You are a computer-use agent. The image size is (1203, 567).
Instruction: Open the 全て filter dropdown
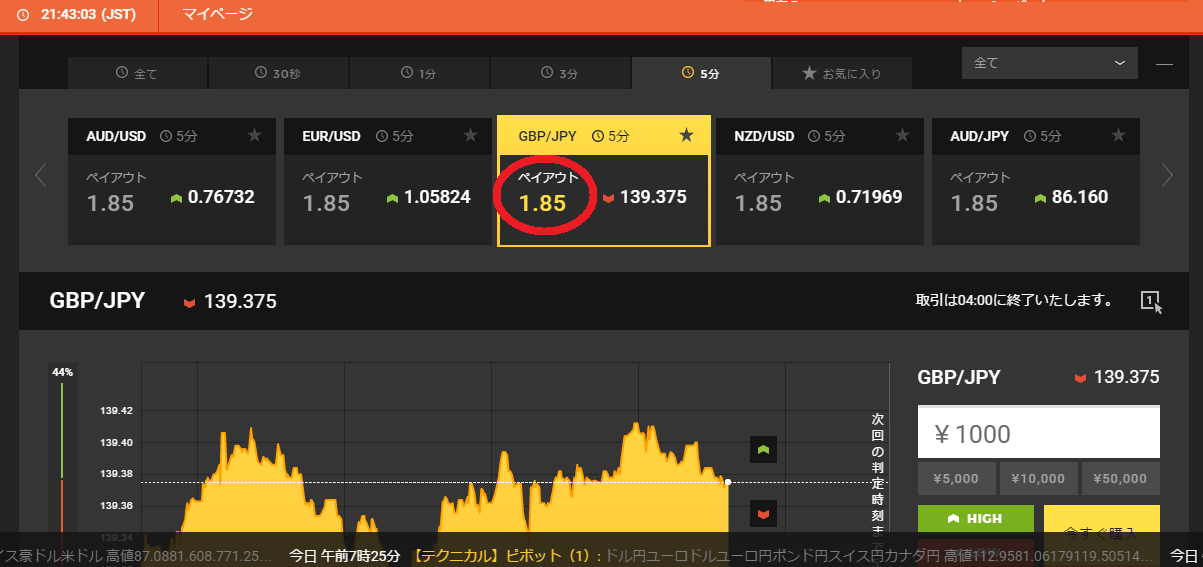point(1049,63)
